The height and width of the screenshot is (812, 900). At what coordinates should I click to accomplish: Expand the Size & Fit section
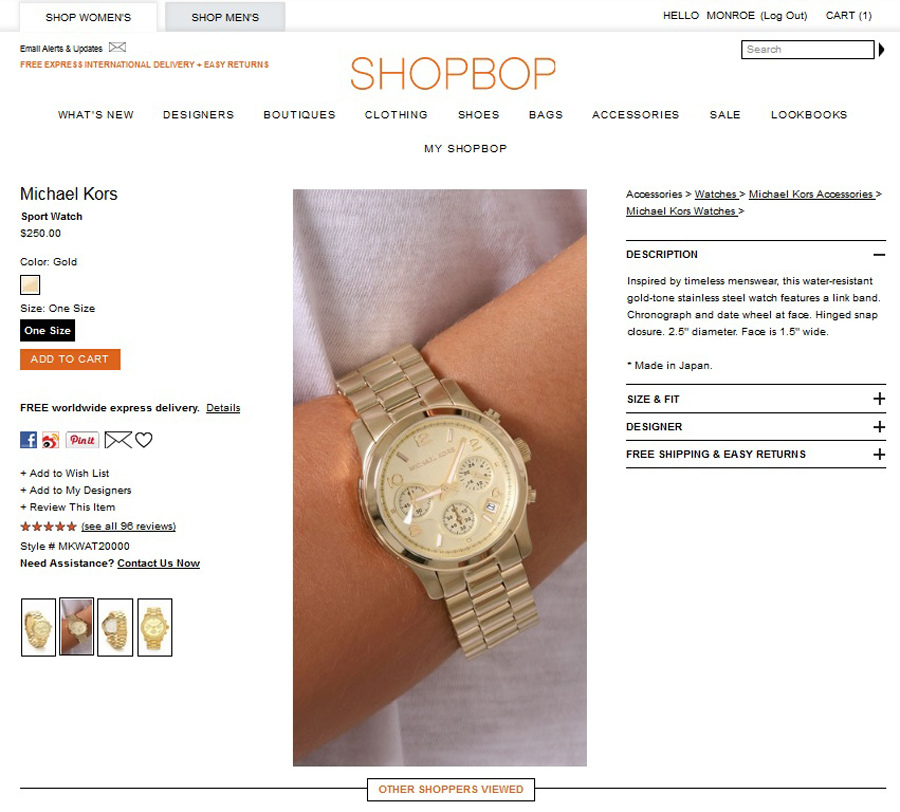coord(879,399)
